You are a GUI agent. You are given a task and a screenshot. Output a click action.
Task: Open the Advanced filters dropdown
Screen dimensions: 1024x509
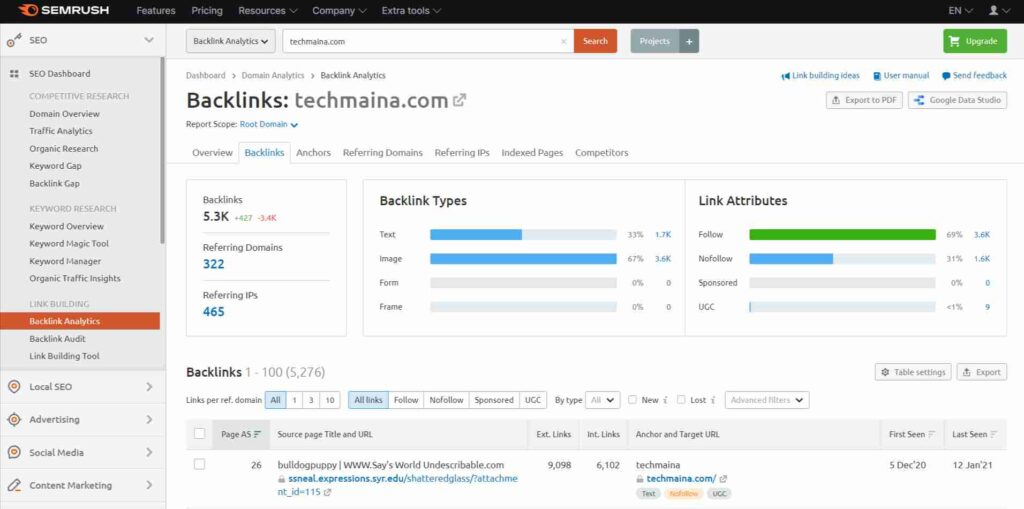(767, 400)
